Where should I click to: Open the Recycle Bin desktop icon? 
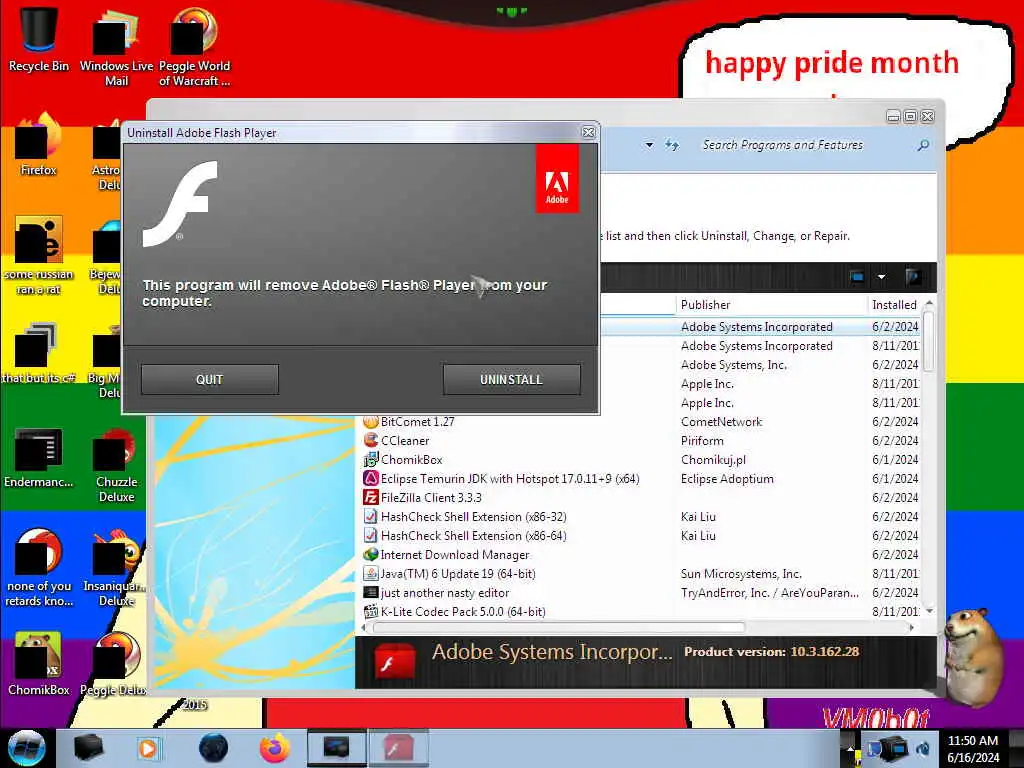pyautogui.click(x=39, y=38)
